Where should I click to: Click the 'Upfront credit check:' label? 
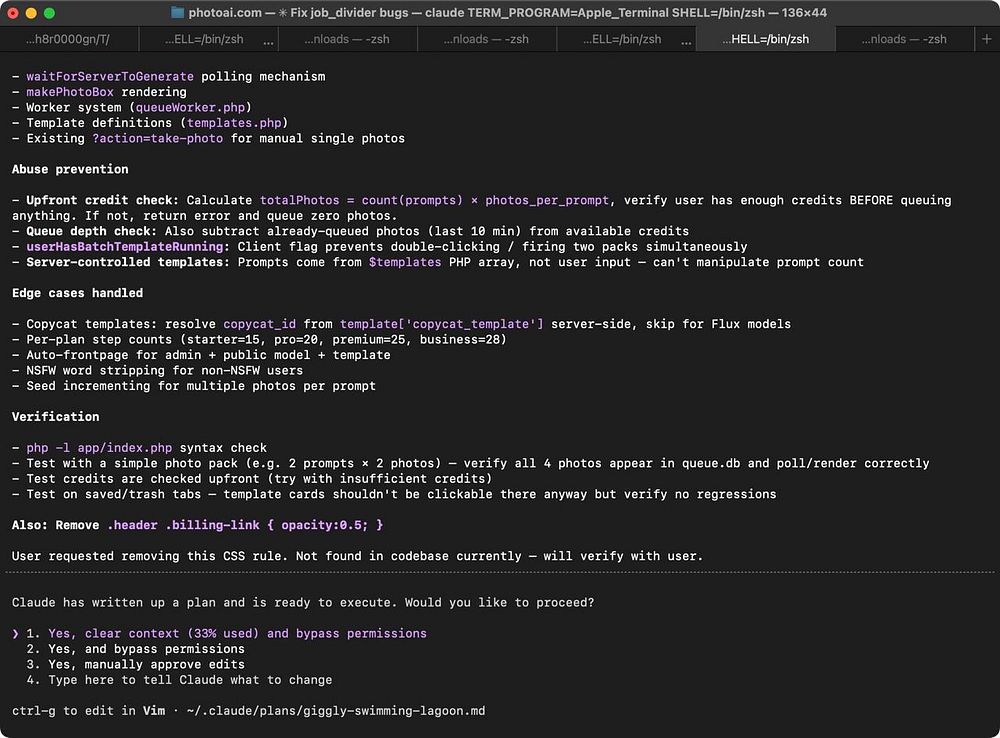(x=103, y=200)
